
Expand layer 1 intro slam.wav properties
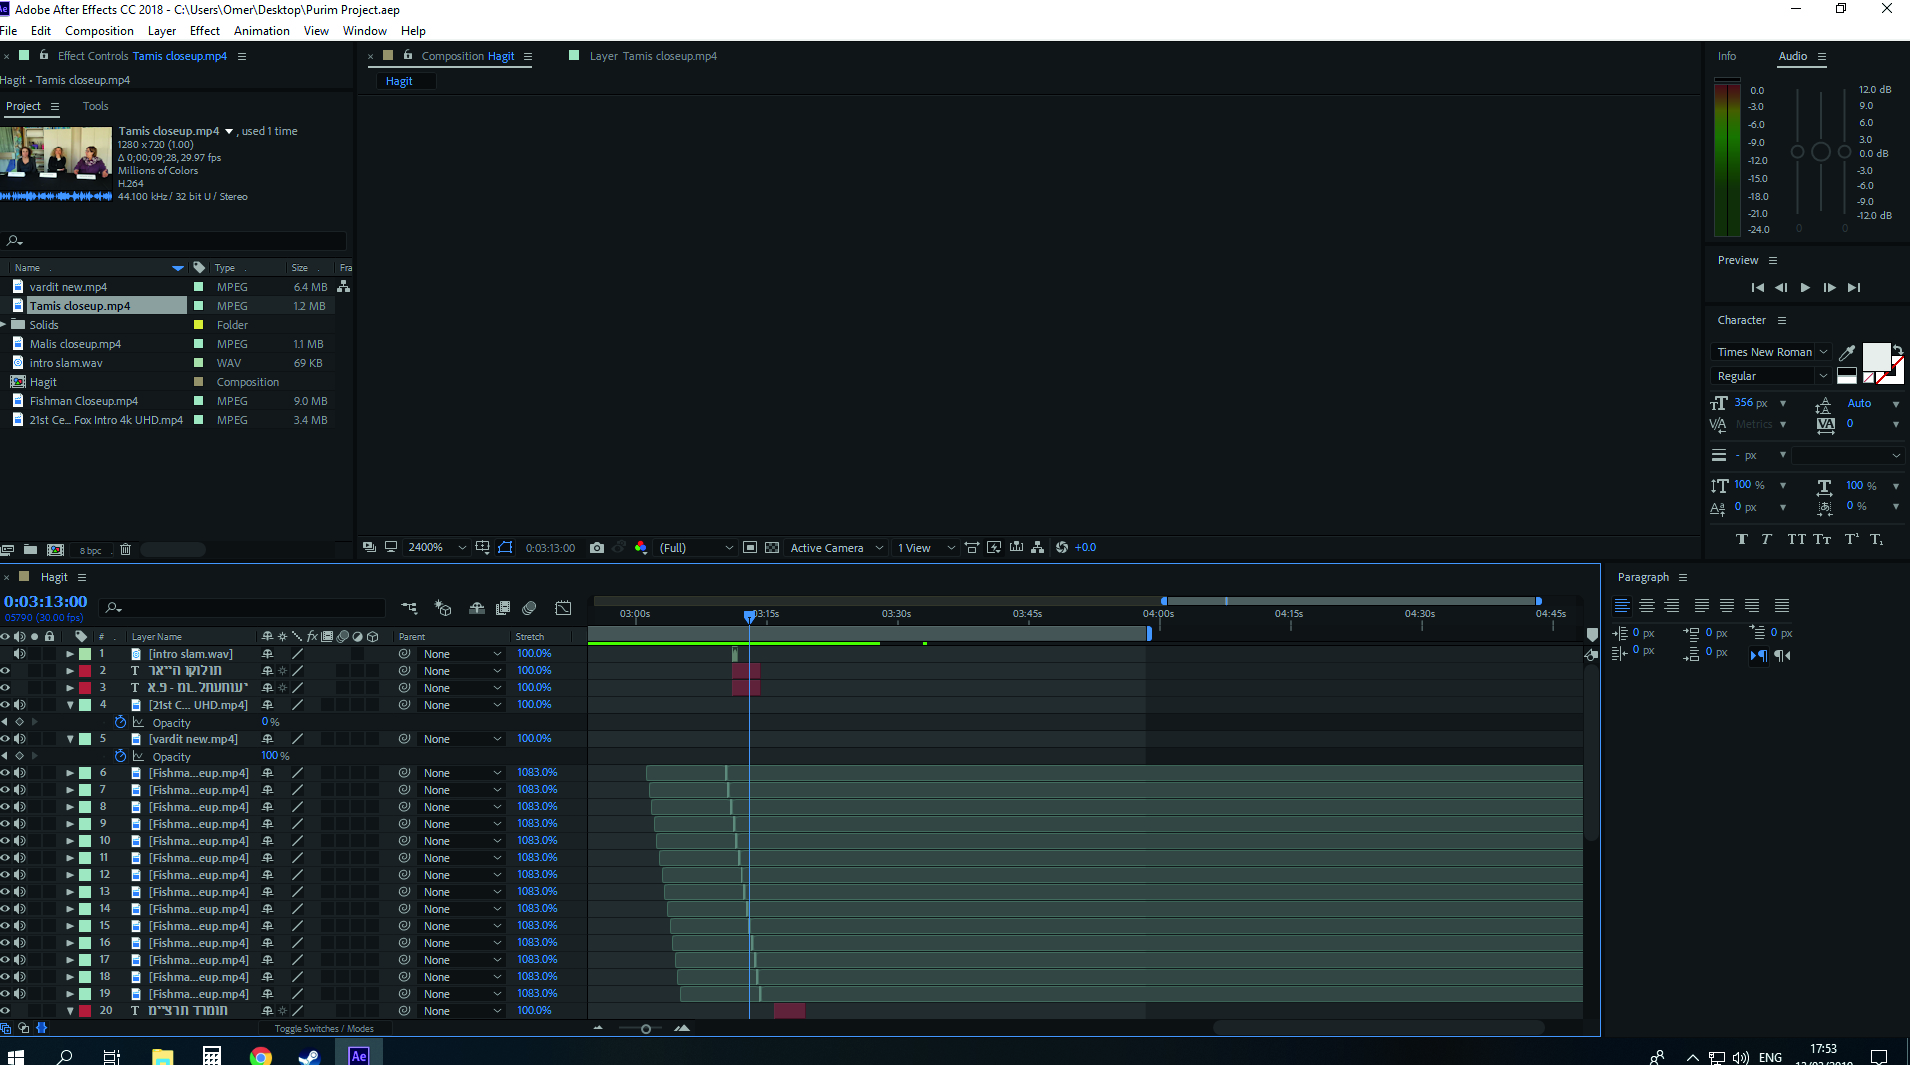(70, 654)
